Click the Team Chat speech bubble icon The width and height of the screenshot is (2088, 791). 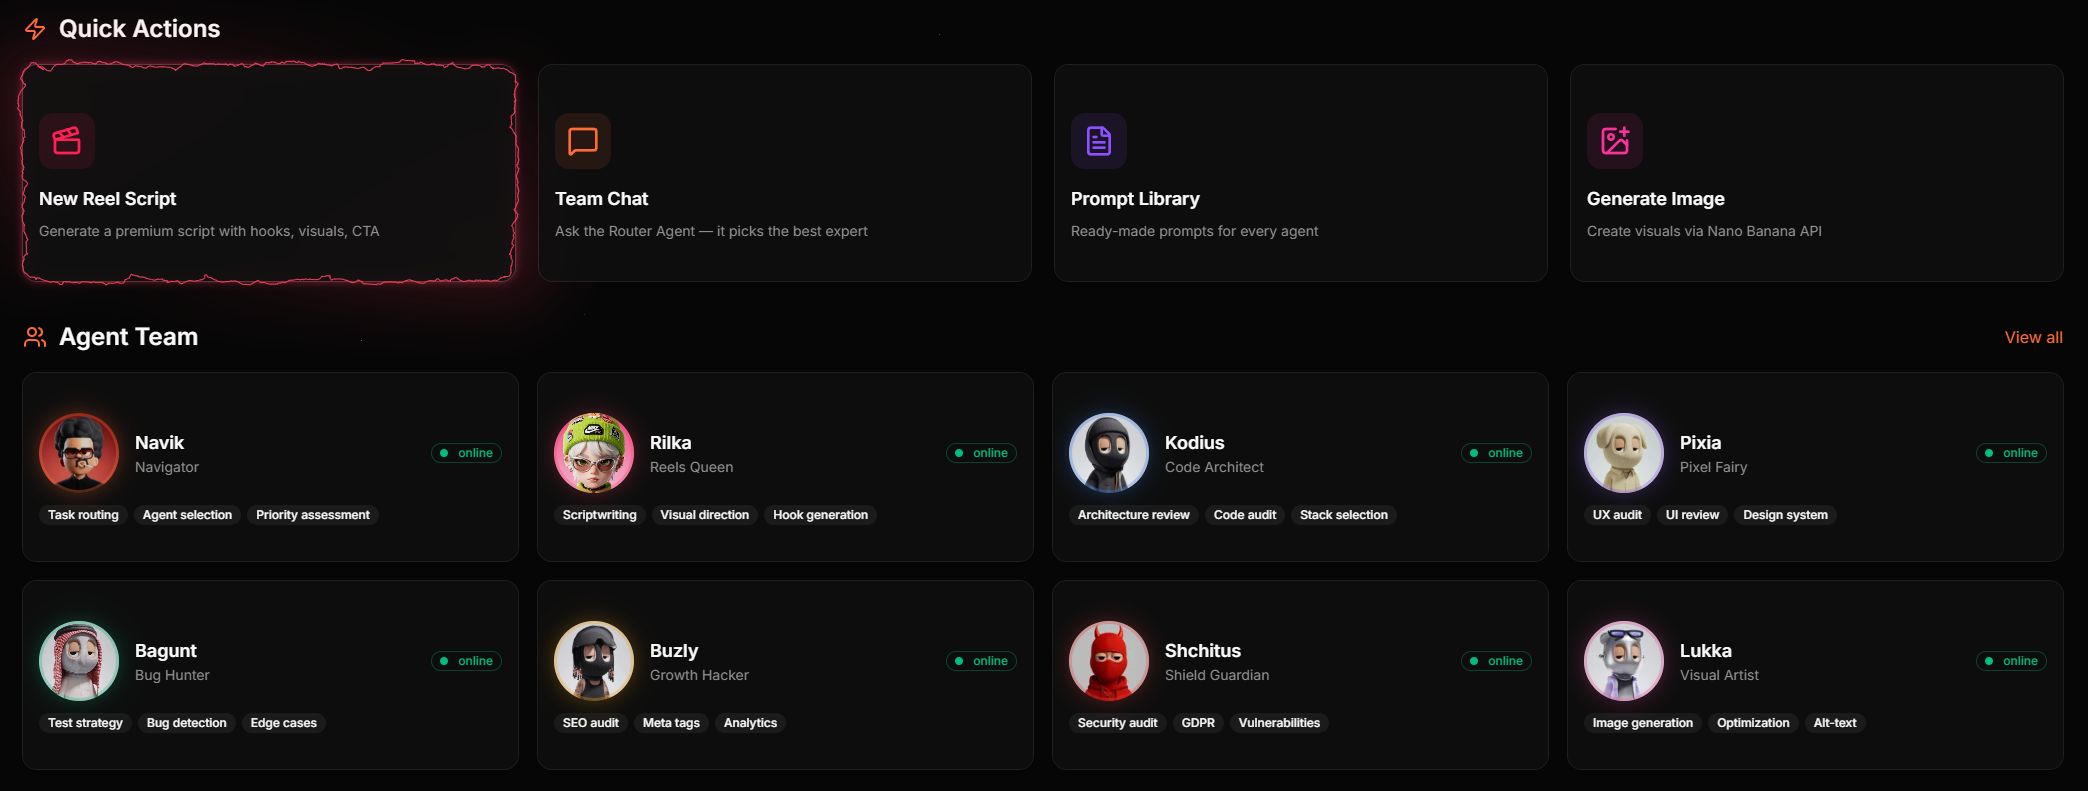(x=582, y=141)
